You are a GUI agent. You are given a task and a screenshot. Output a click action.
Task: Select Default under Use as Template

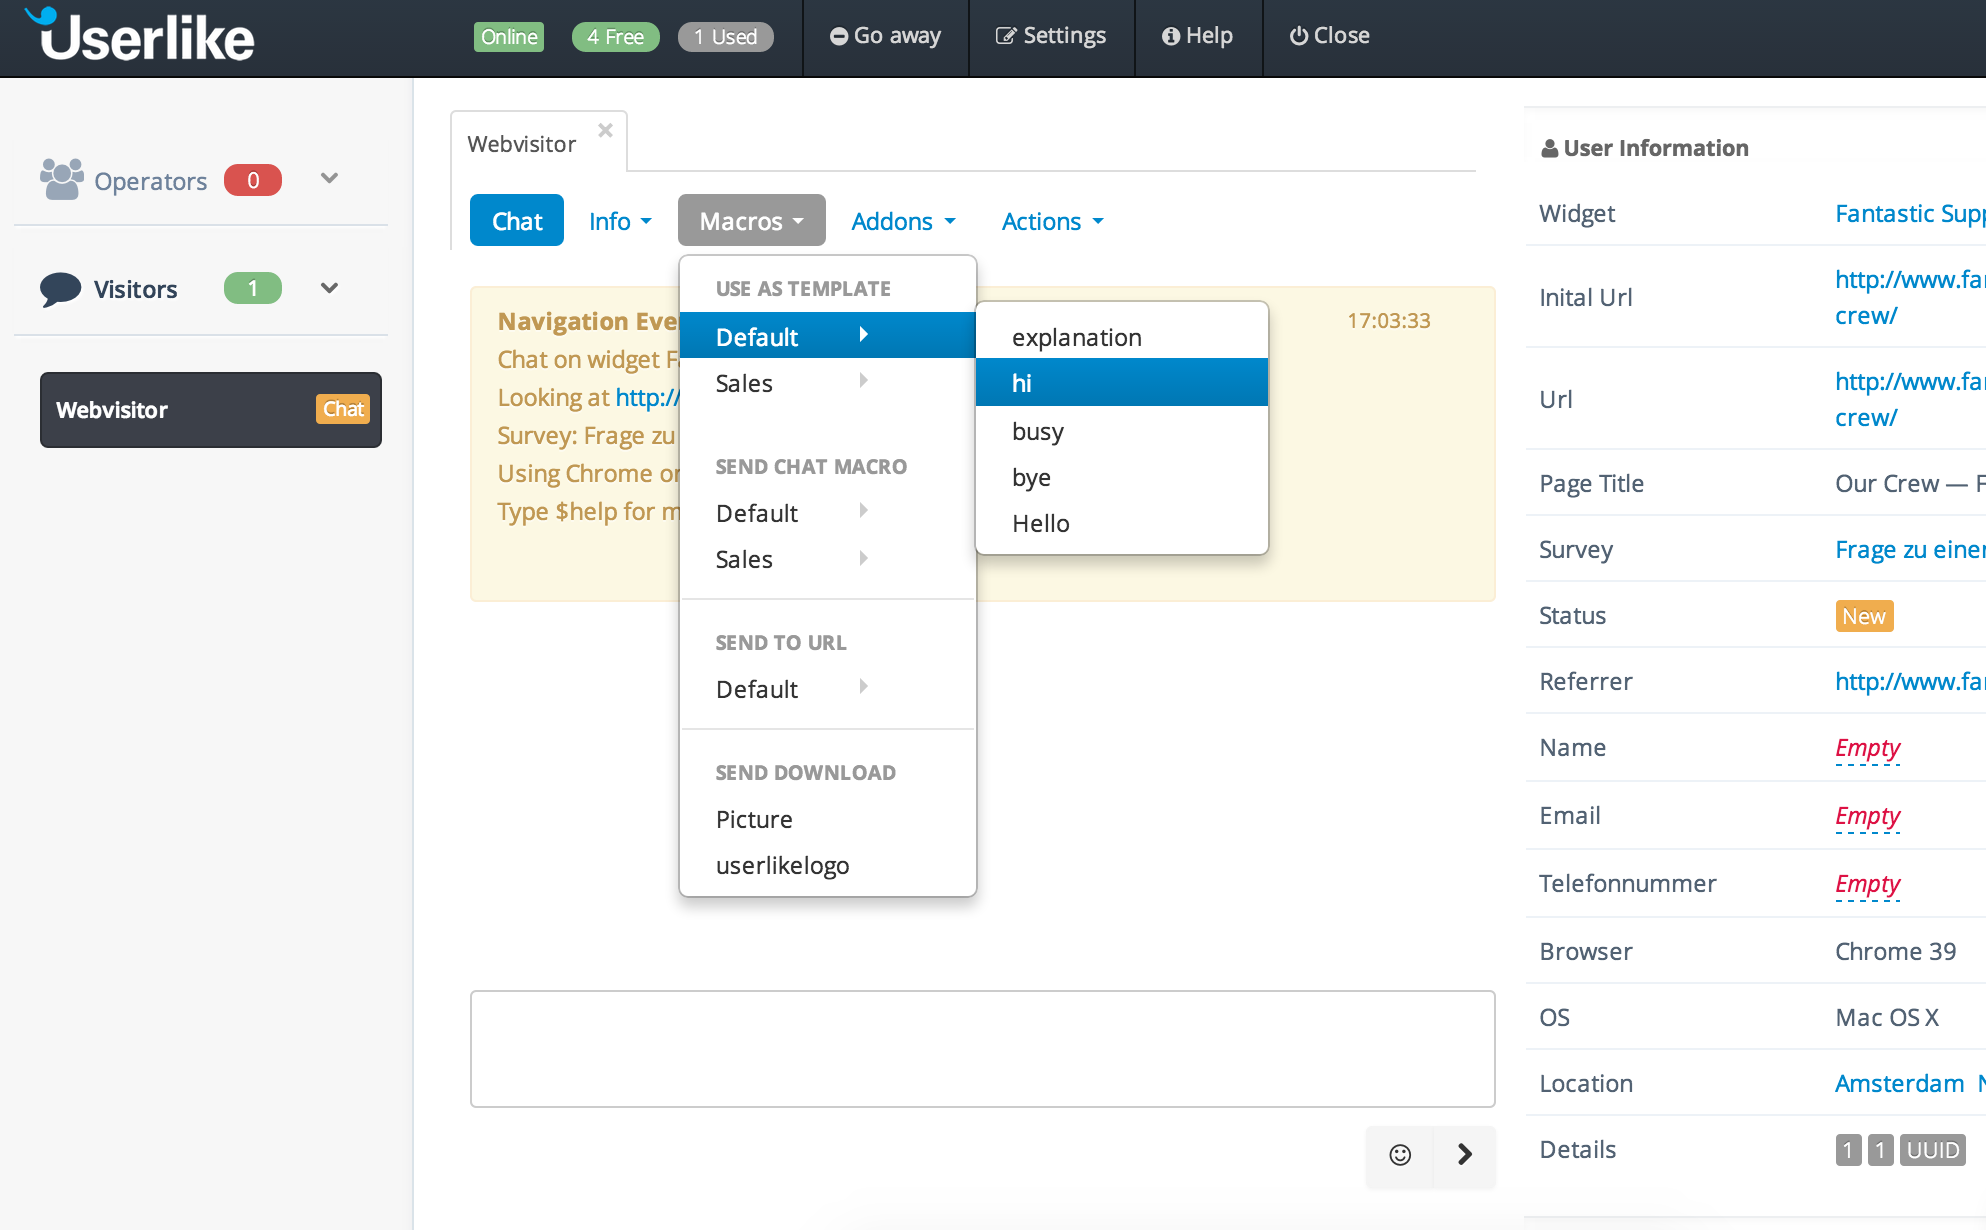(827, 336)
